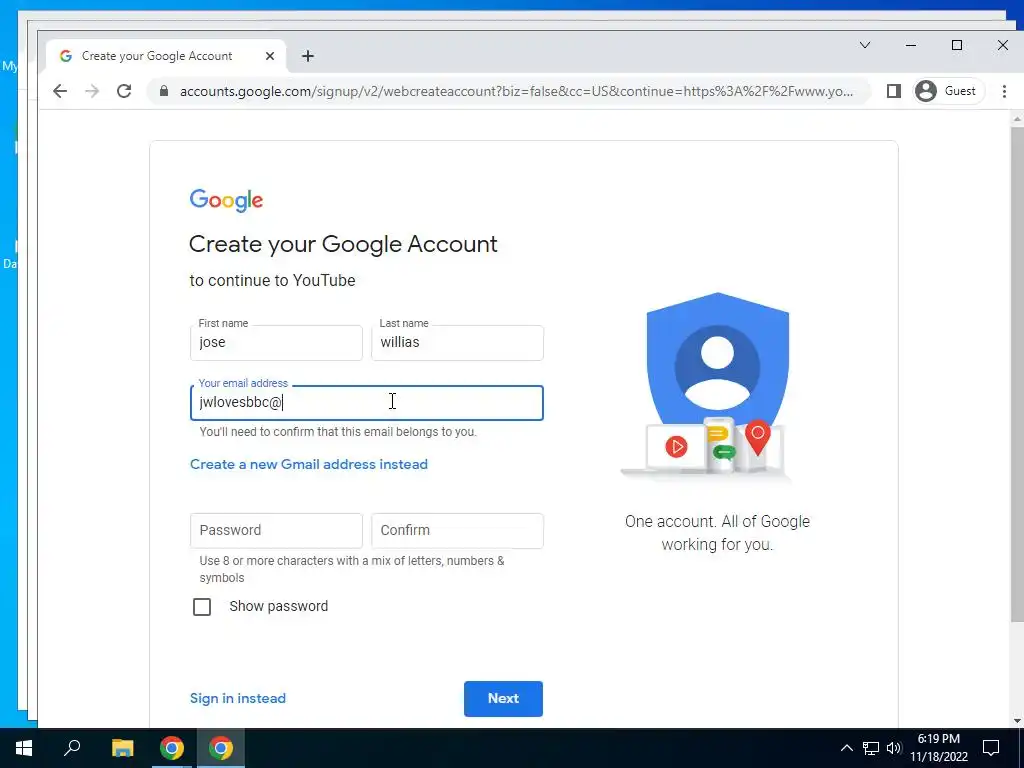Click the address bar URL
Screen dimensions: 1024x768
516,91
